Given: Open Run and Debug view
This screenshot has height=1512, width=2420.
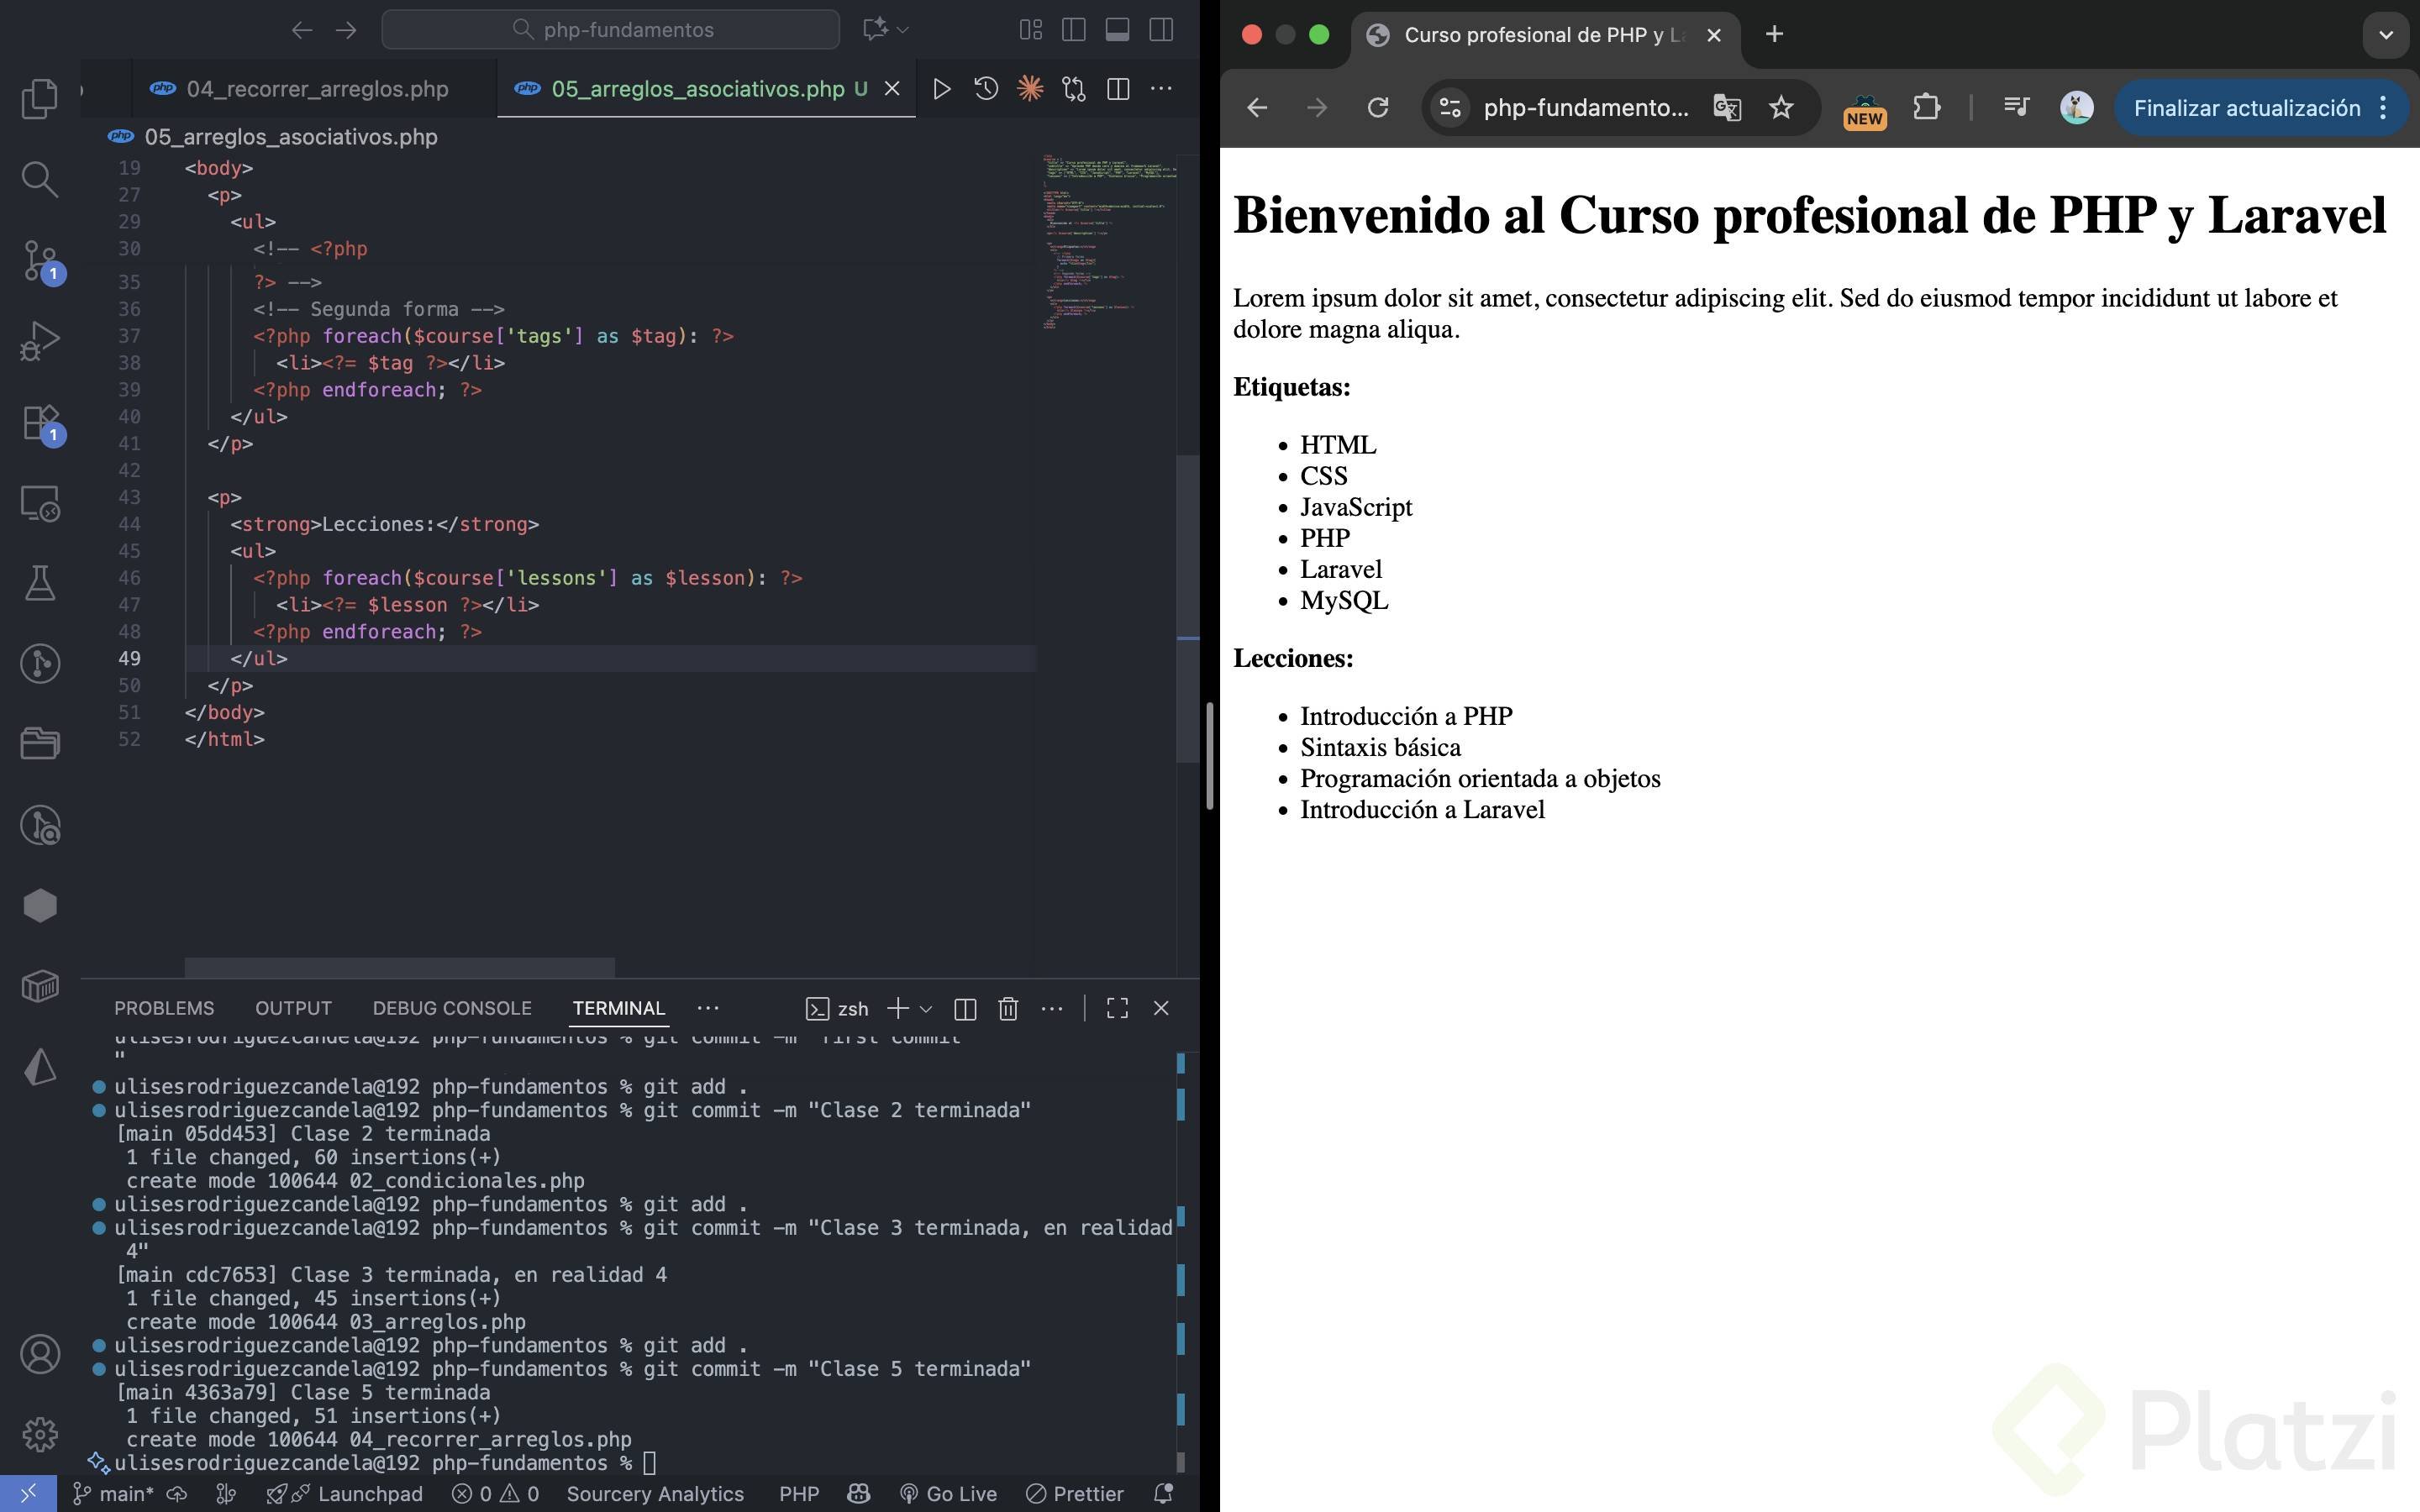Looking at the screenshot, I should [39, 341].
